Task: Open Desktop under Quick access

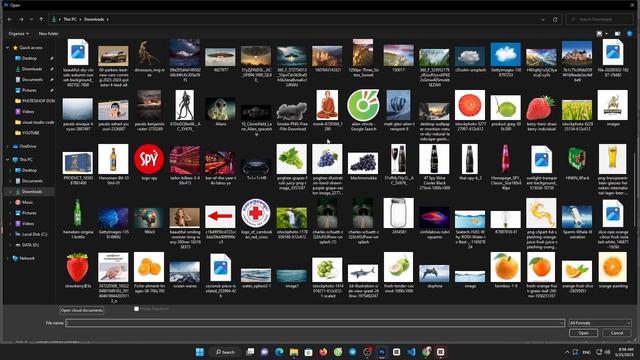Action: [29, 58]
